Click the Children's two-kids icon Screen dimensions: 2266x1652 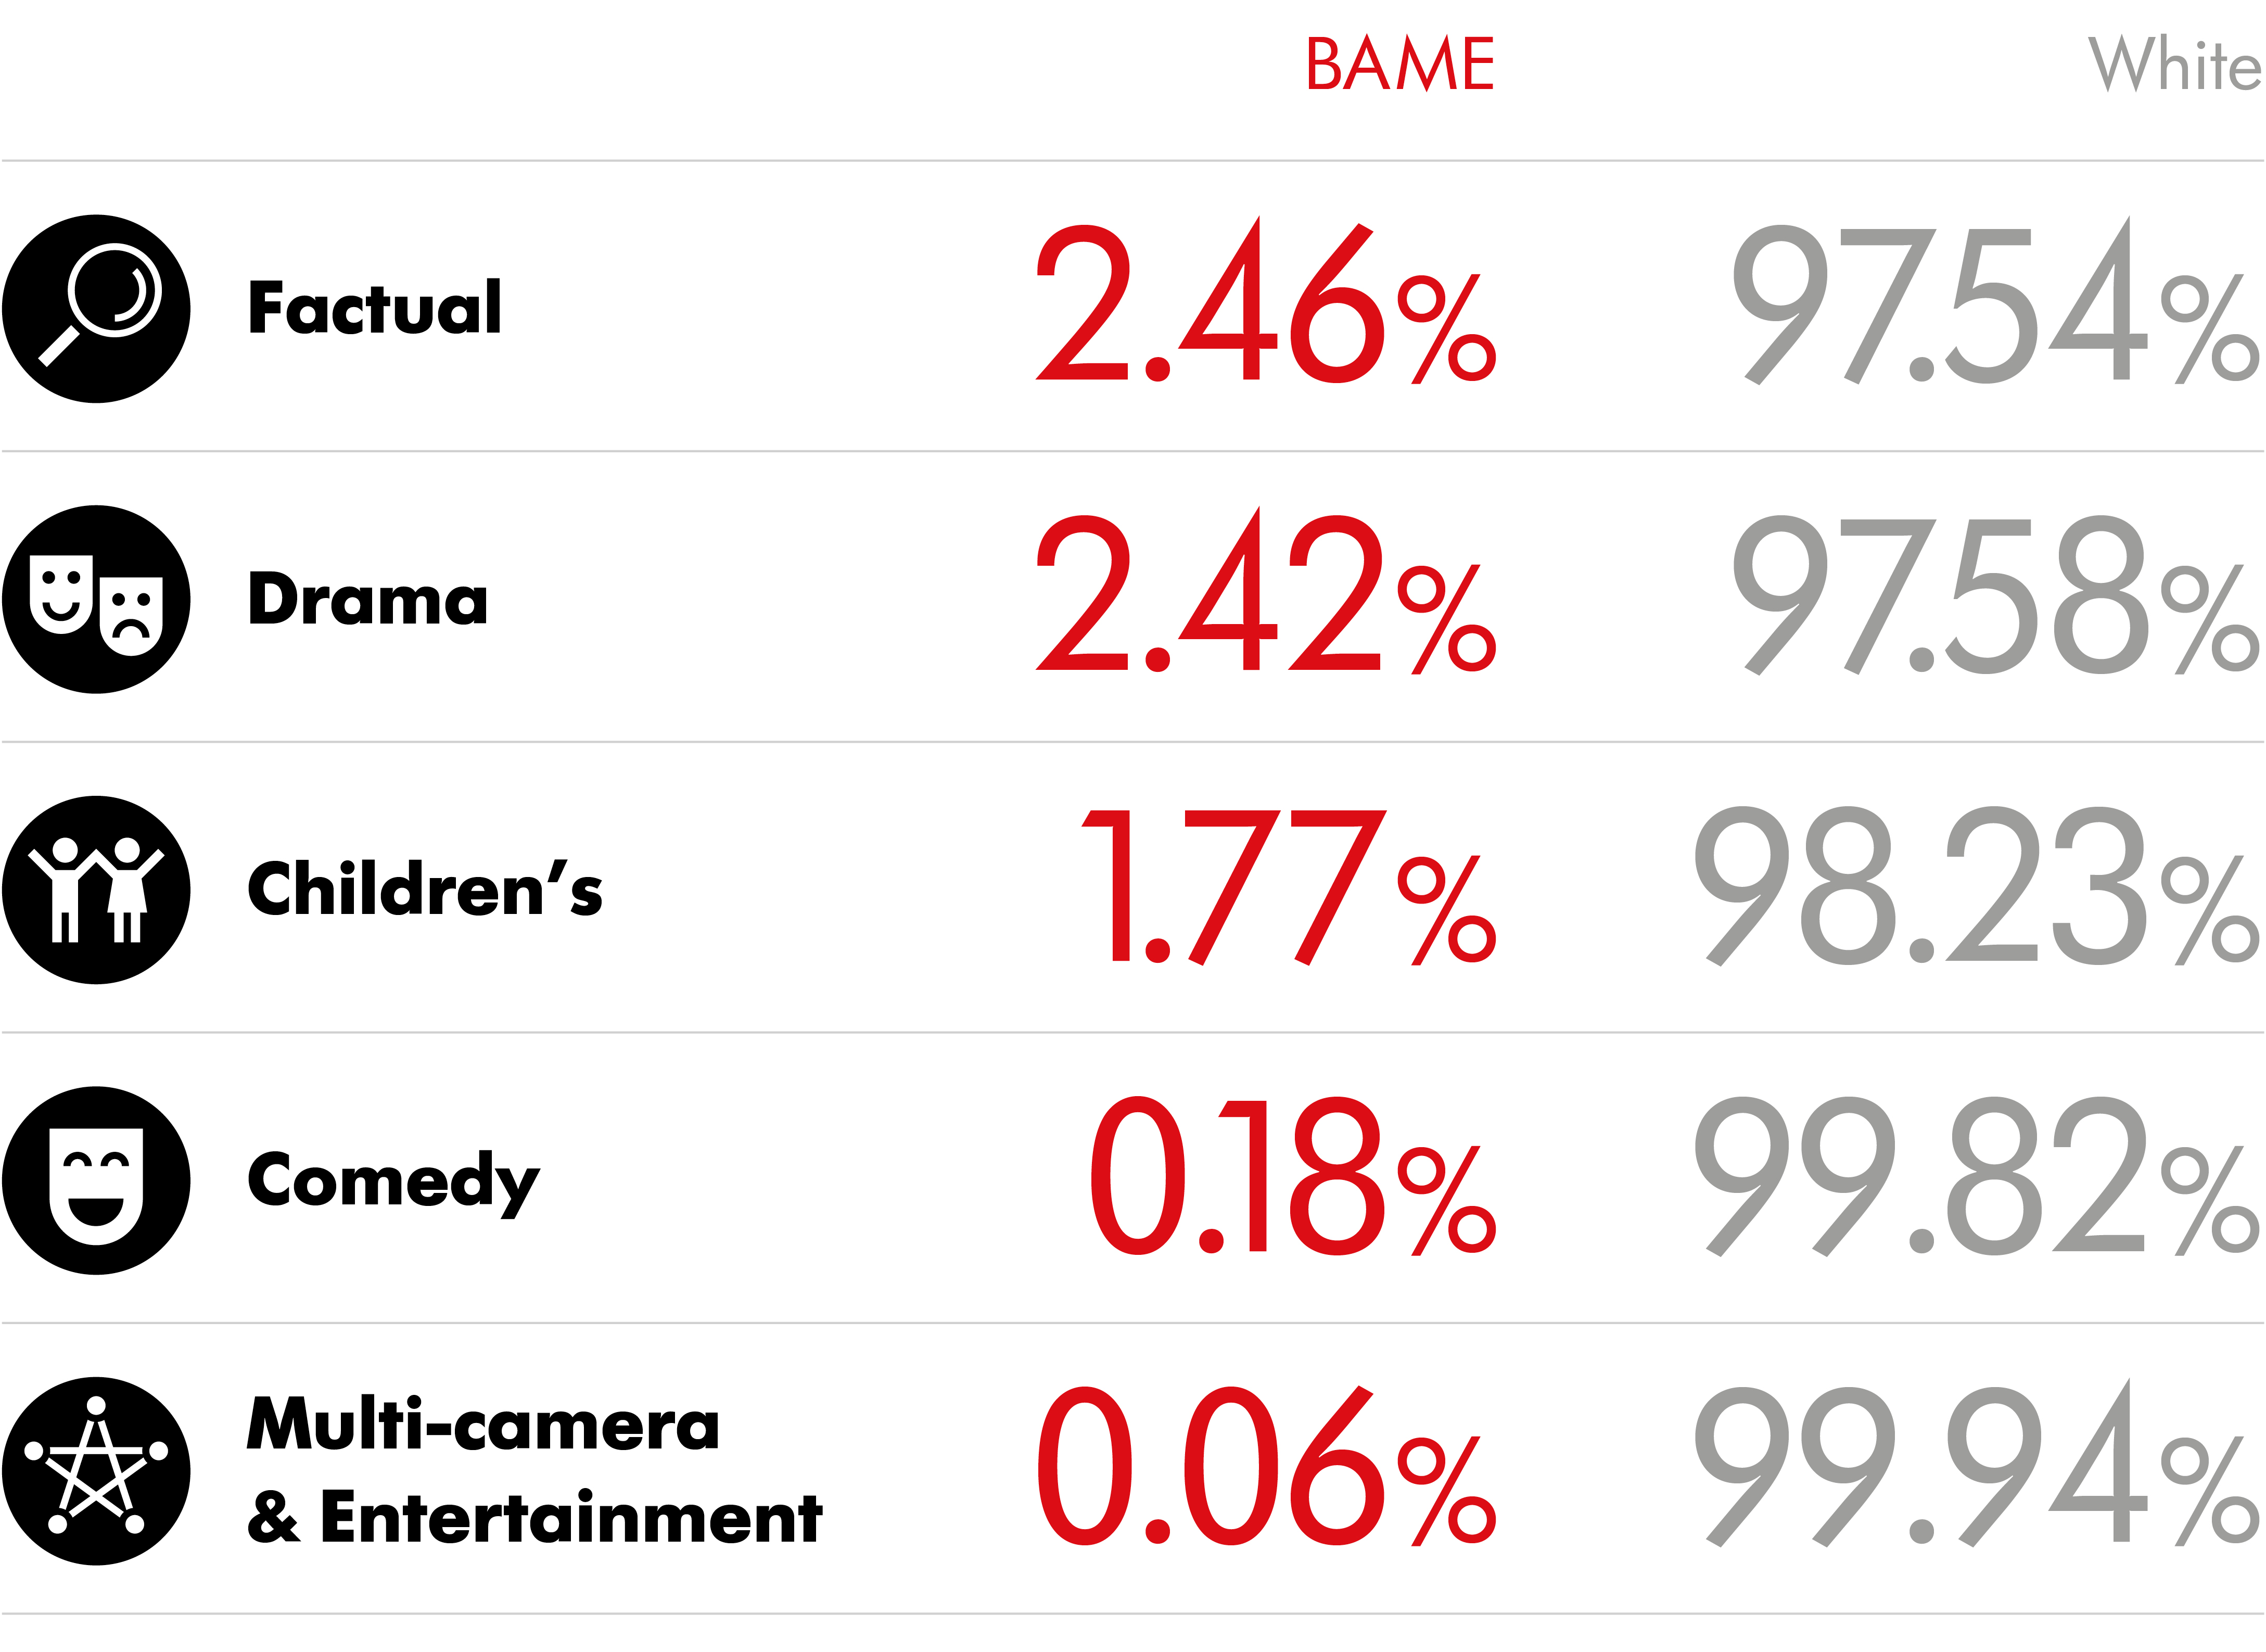click(x=96, y=890)
